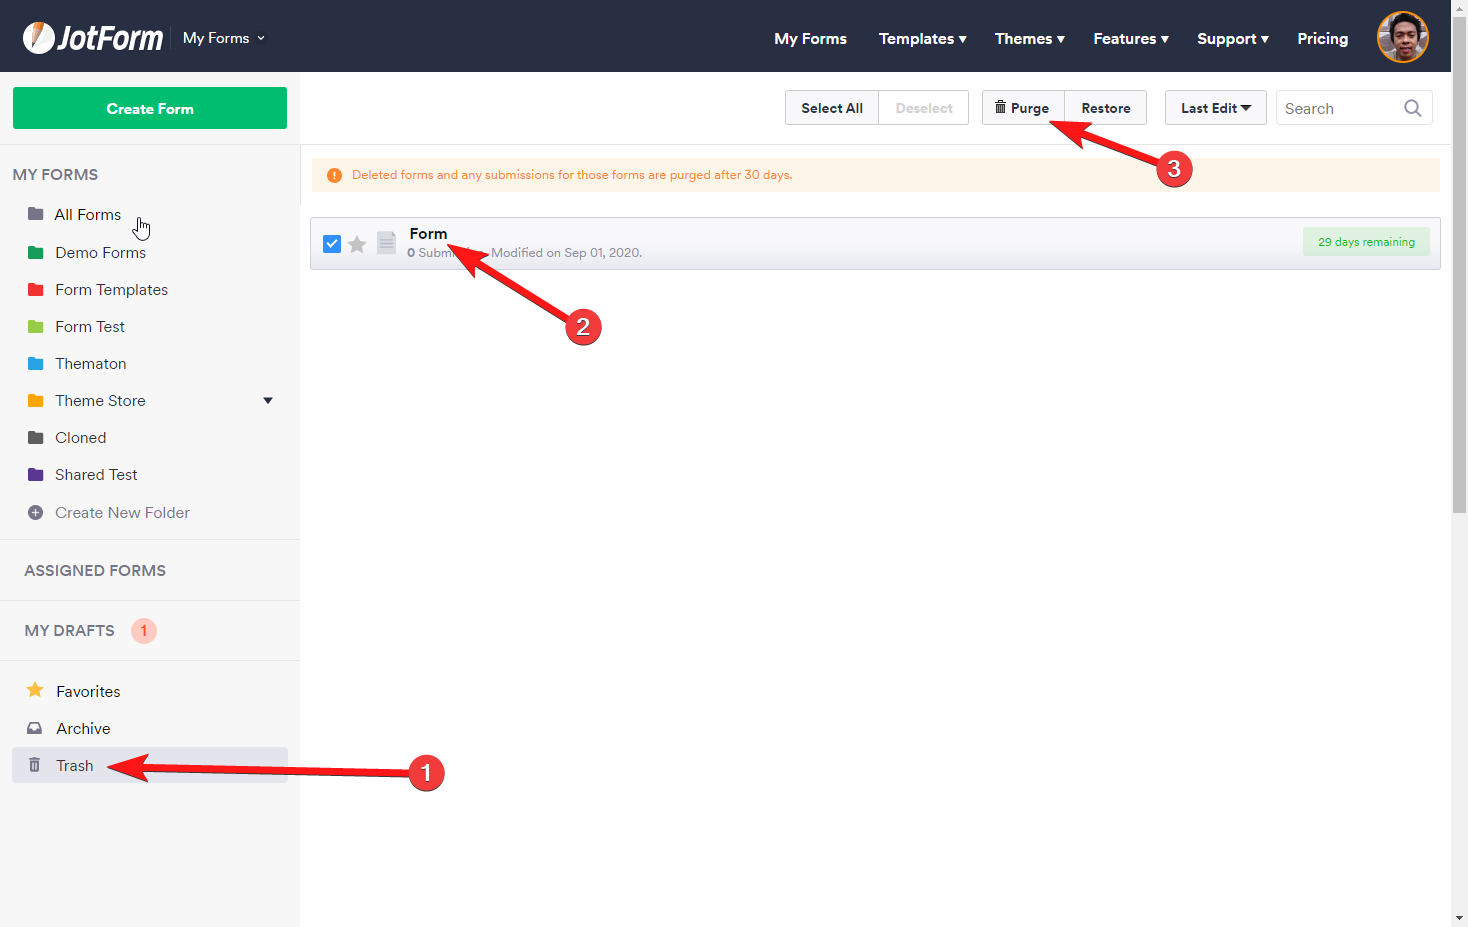
Task: Click the Select All button
Action: click(831, 108)
